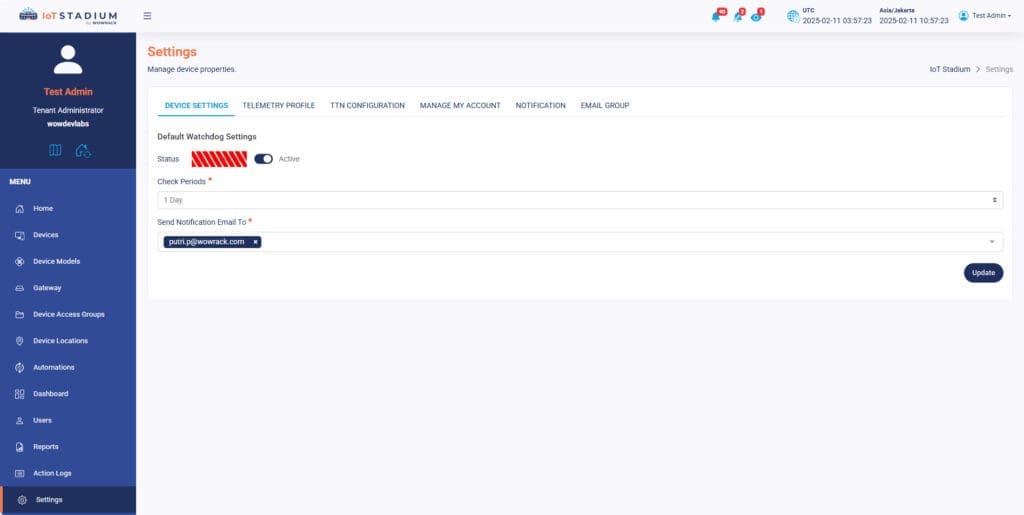Open Device Locations from the sidebar
The height and width of the screenshot is (515, 1024).
coord(60,341)
